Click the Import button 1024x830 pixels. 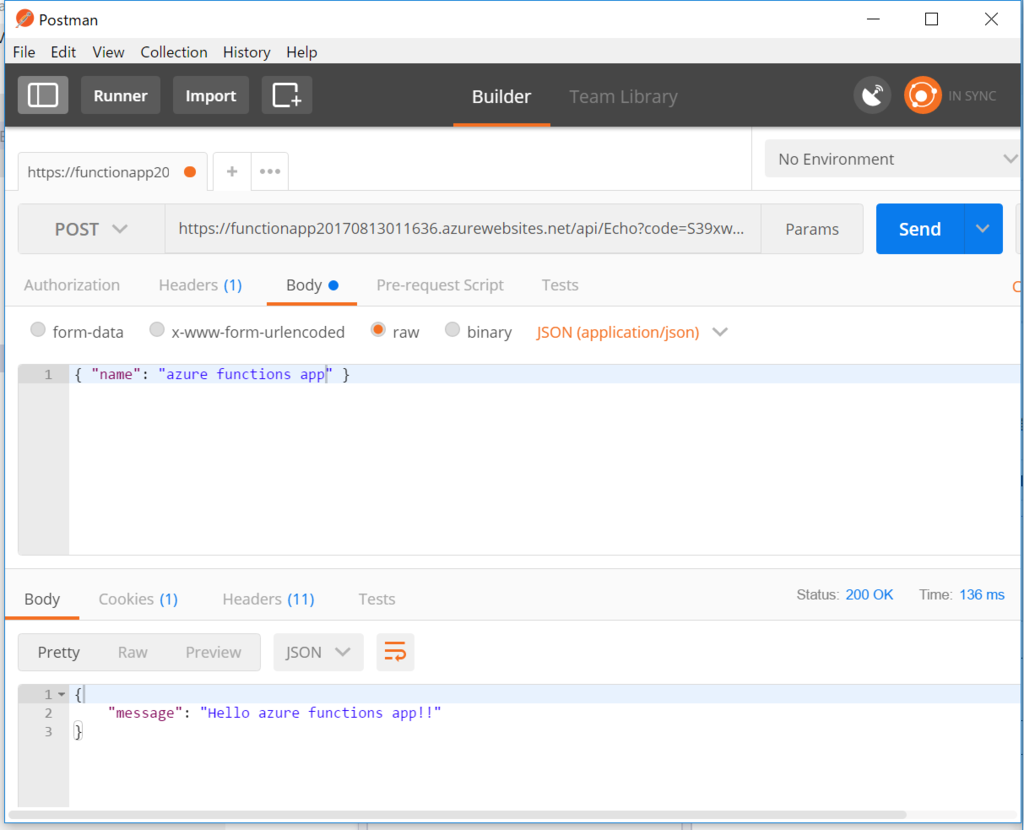click(x=211, y=95)
